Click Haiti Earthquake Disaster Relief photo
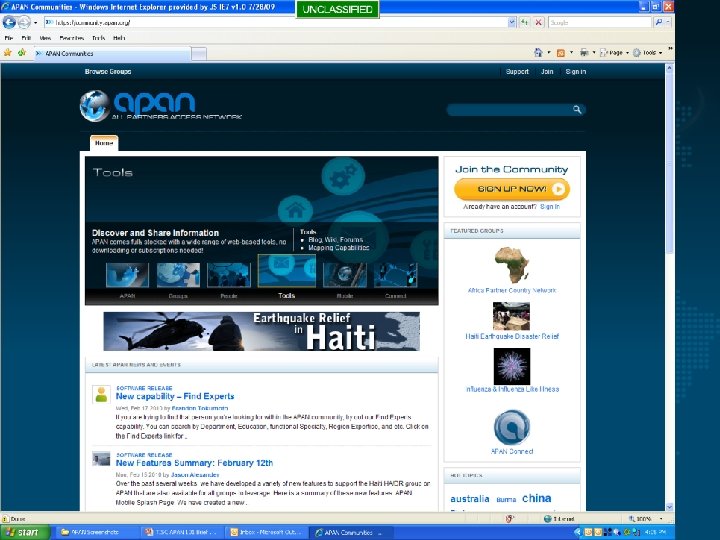The height and width of the screenshot is (540, 720). 512,316
